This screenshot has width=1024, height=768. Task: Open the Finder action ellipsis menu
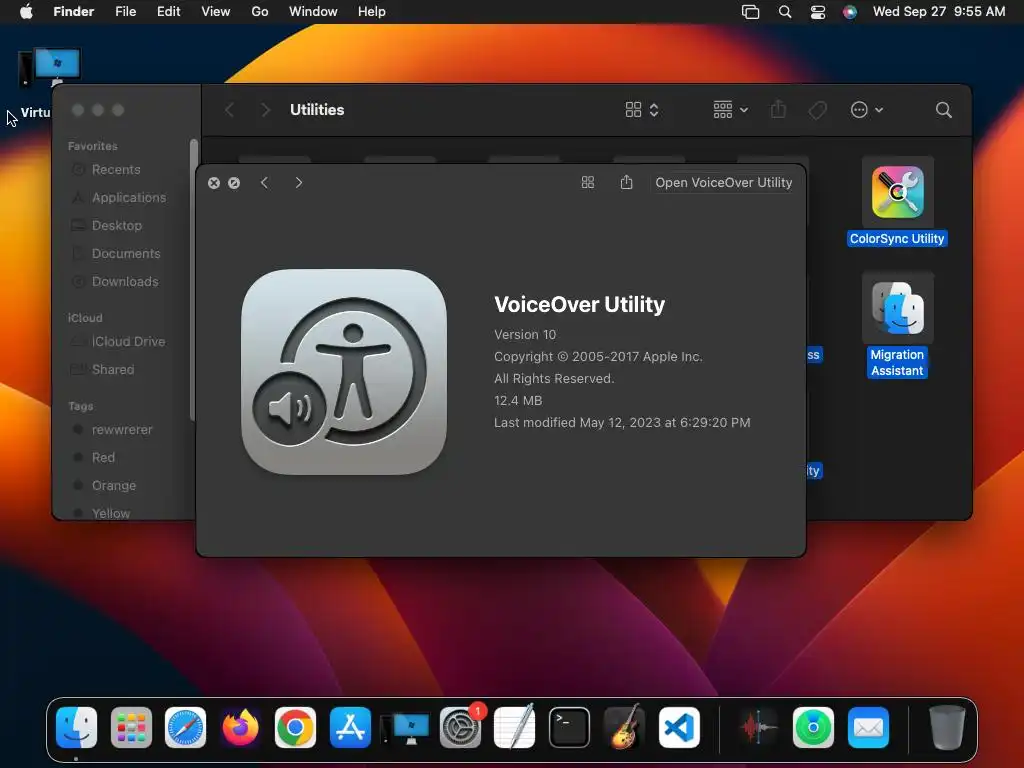click(x=867, y=110)
